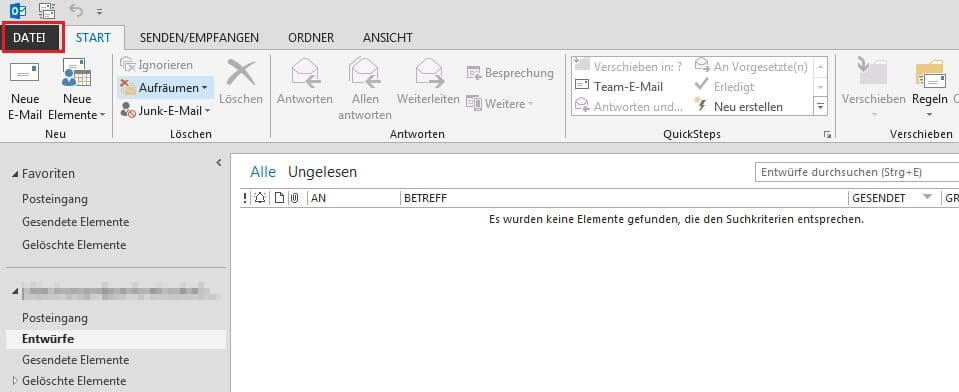Image resolution: width=959 pixels, height=392 pixels.
Task: Open Gelöschte Elemente under Favoriten
Action: [x=74, y=245]
